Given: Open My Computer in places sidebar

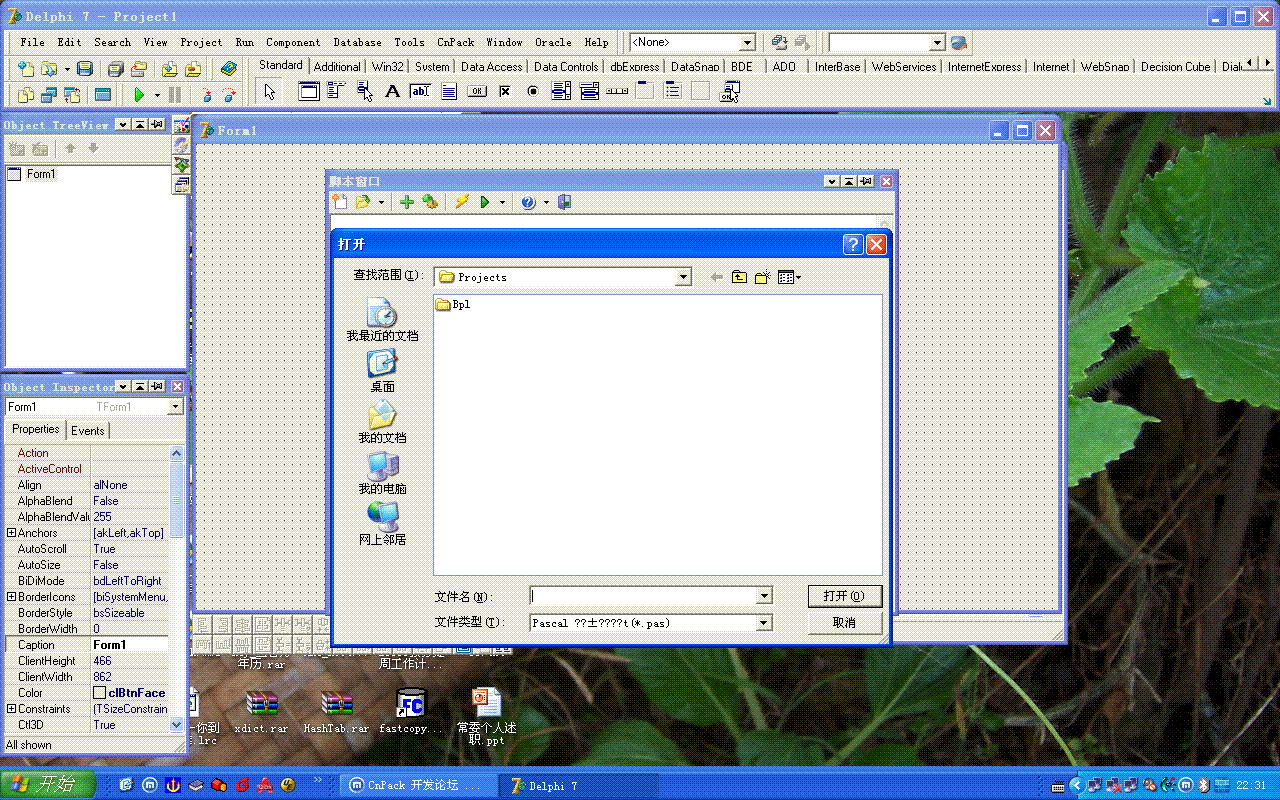Looking at the screenshot, I should 382,473.
